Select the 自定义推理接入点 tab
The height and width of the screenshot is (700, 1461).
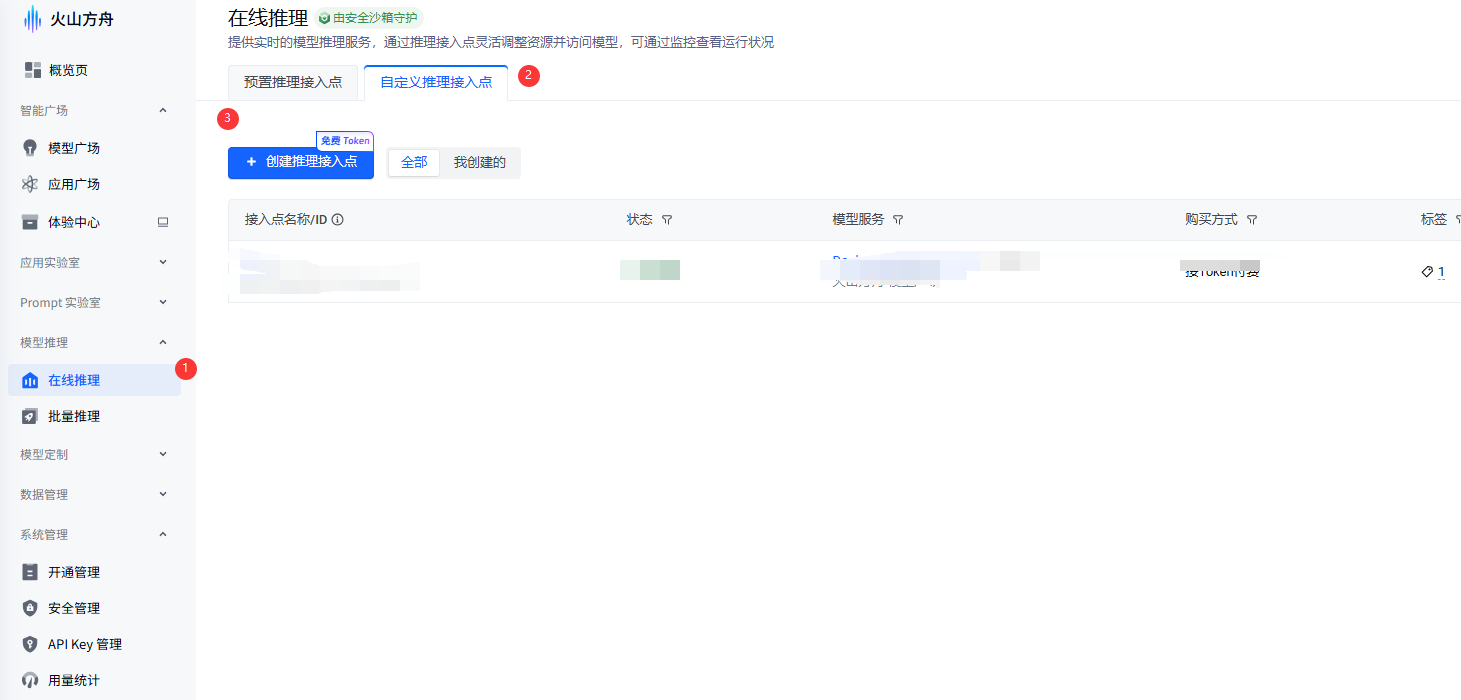pyautogui.click(x=436, y=82)
